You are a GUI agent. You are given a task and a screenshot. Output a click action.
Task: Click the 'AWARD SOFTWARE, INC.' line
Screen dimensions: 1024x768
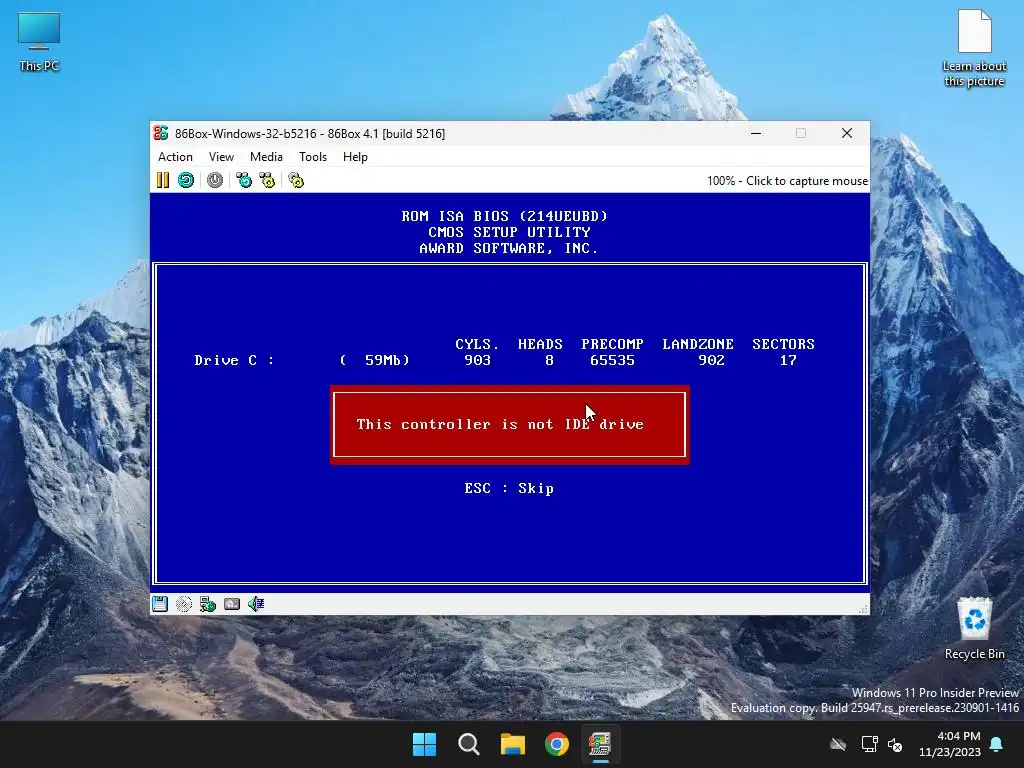[x=509, y=249]
